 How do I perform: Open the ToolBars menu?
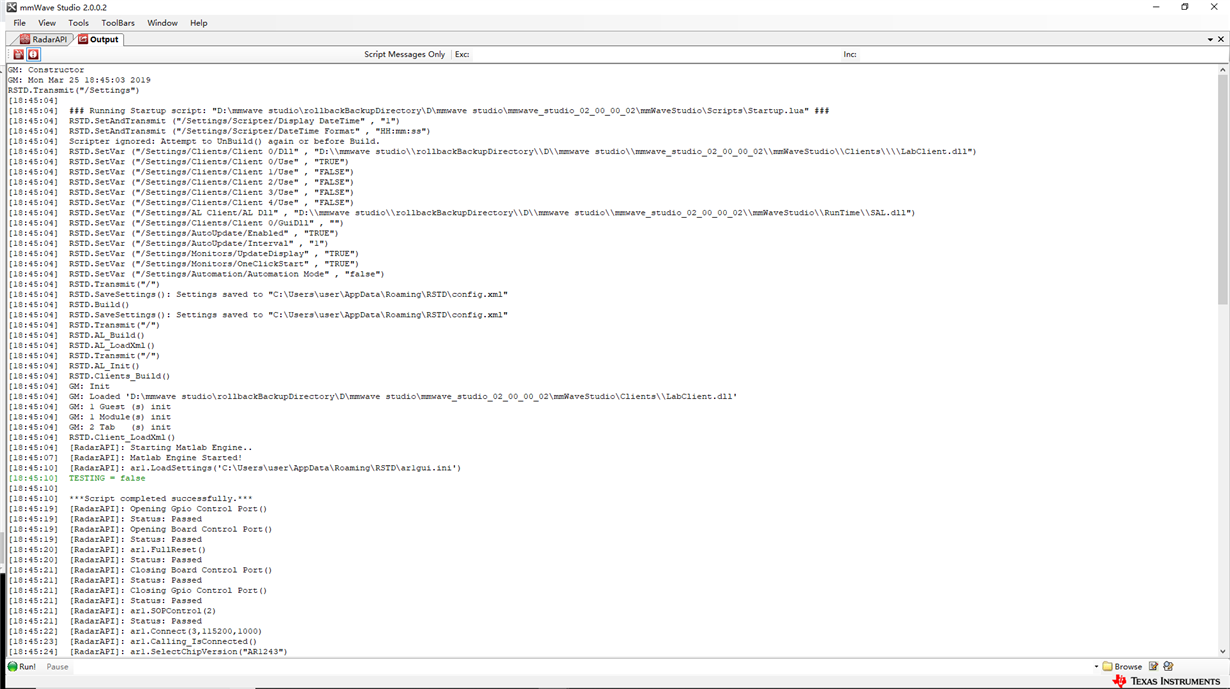(118, 23)
